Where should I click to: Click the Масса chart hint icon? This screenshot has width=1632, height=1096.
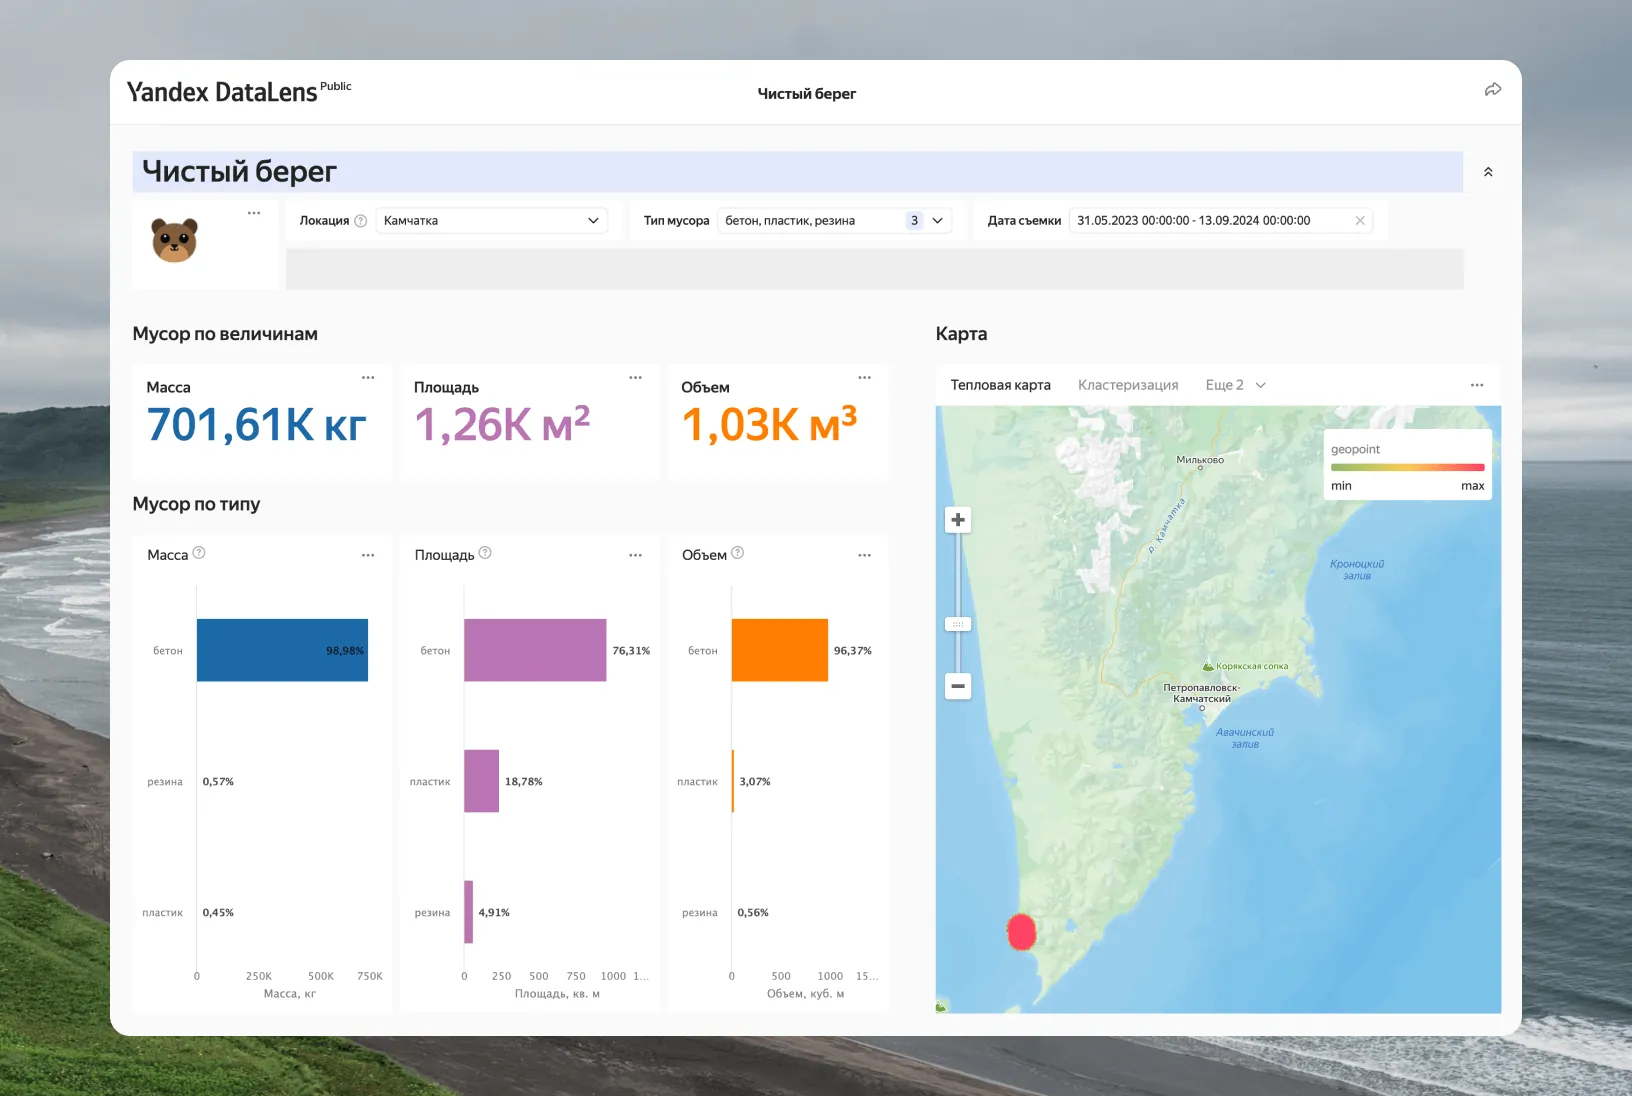[199, 553]
